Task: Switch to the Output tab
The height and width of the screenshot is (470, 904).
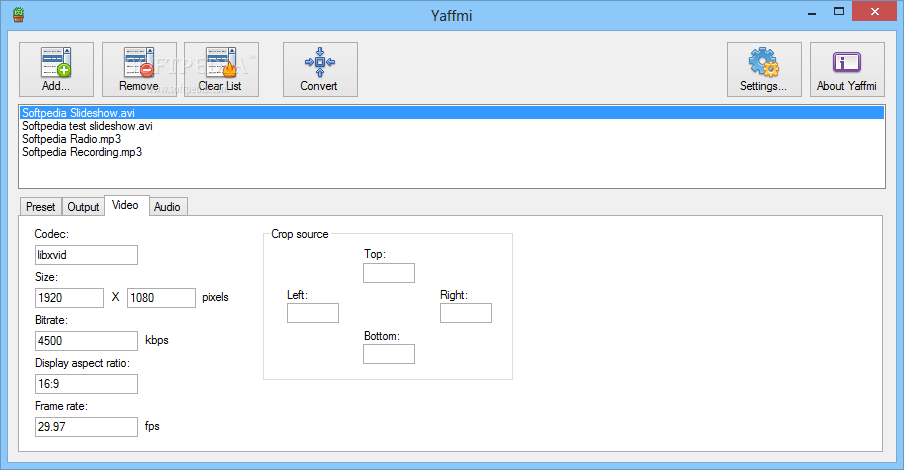Action: pyautogui.click(x=83, y=206)
